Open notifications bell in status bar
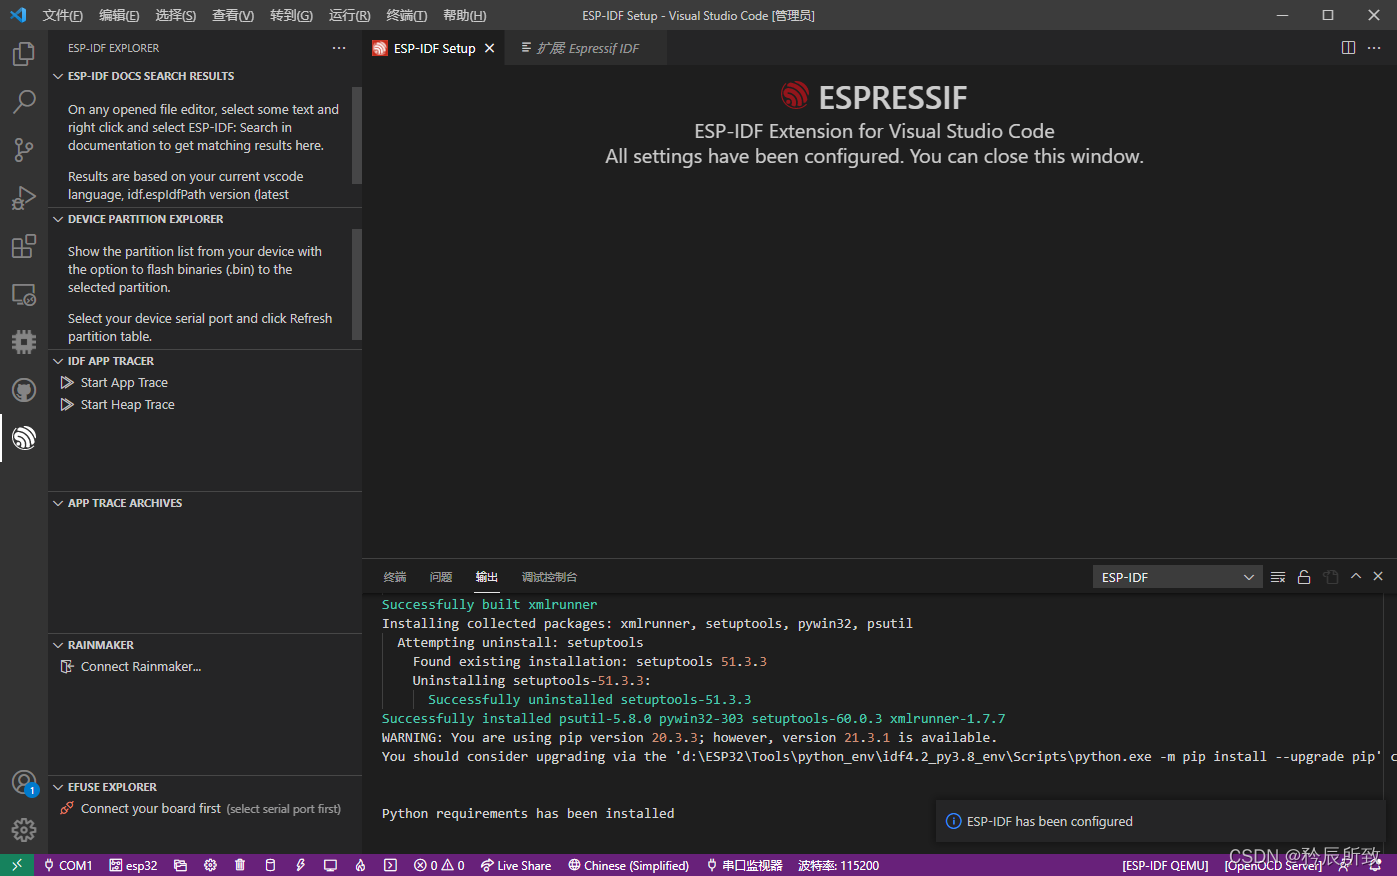Image resolution: width=1397 pixels, height=876 pixels. click(x=1377, y=865)
